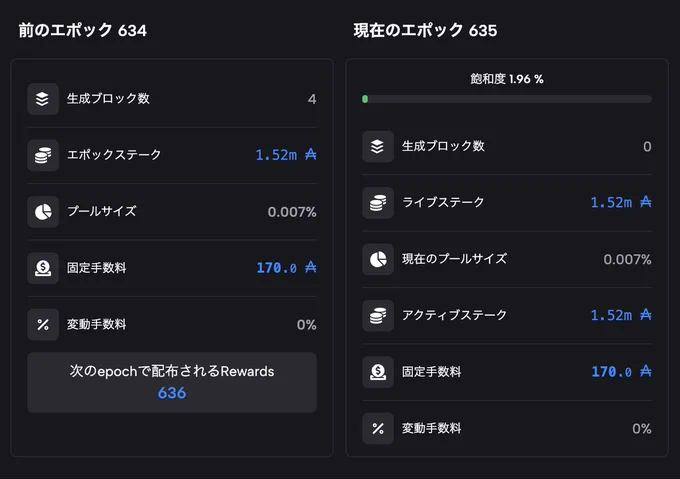The image size is (680, 479).
Task: Click the percent icon for previous epoch 変動手数料
Action: [x=42, y=324]
